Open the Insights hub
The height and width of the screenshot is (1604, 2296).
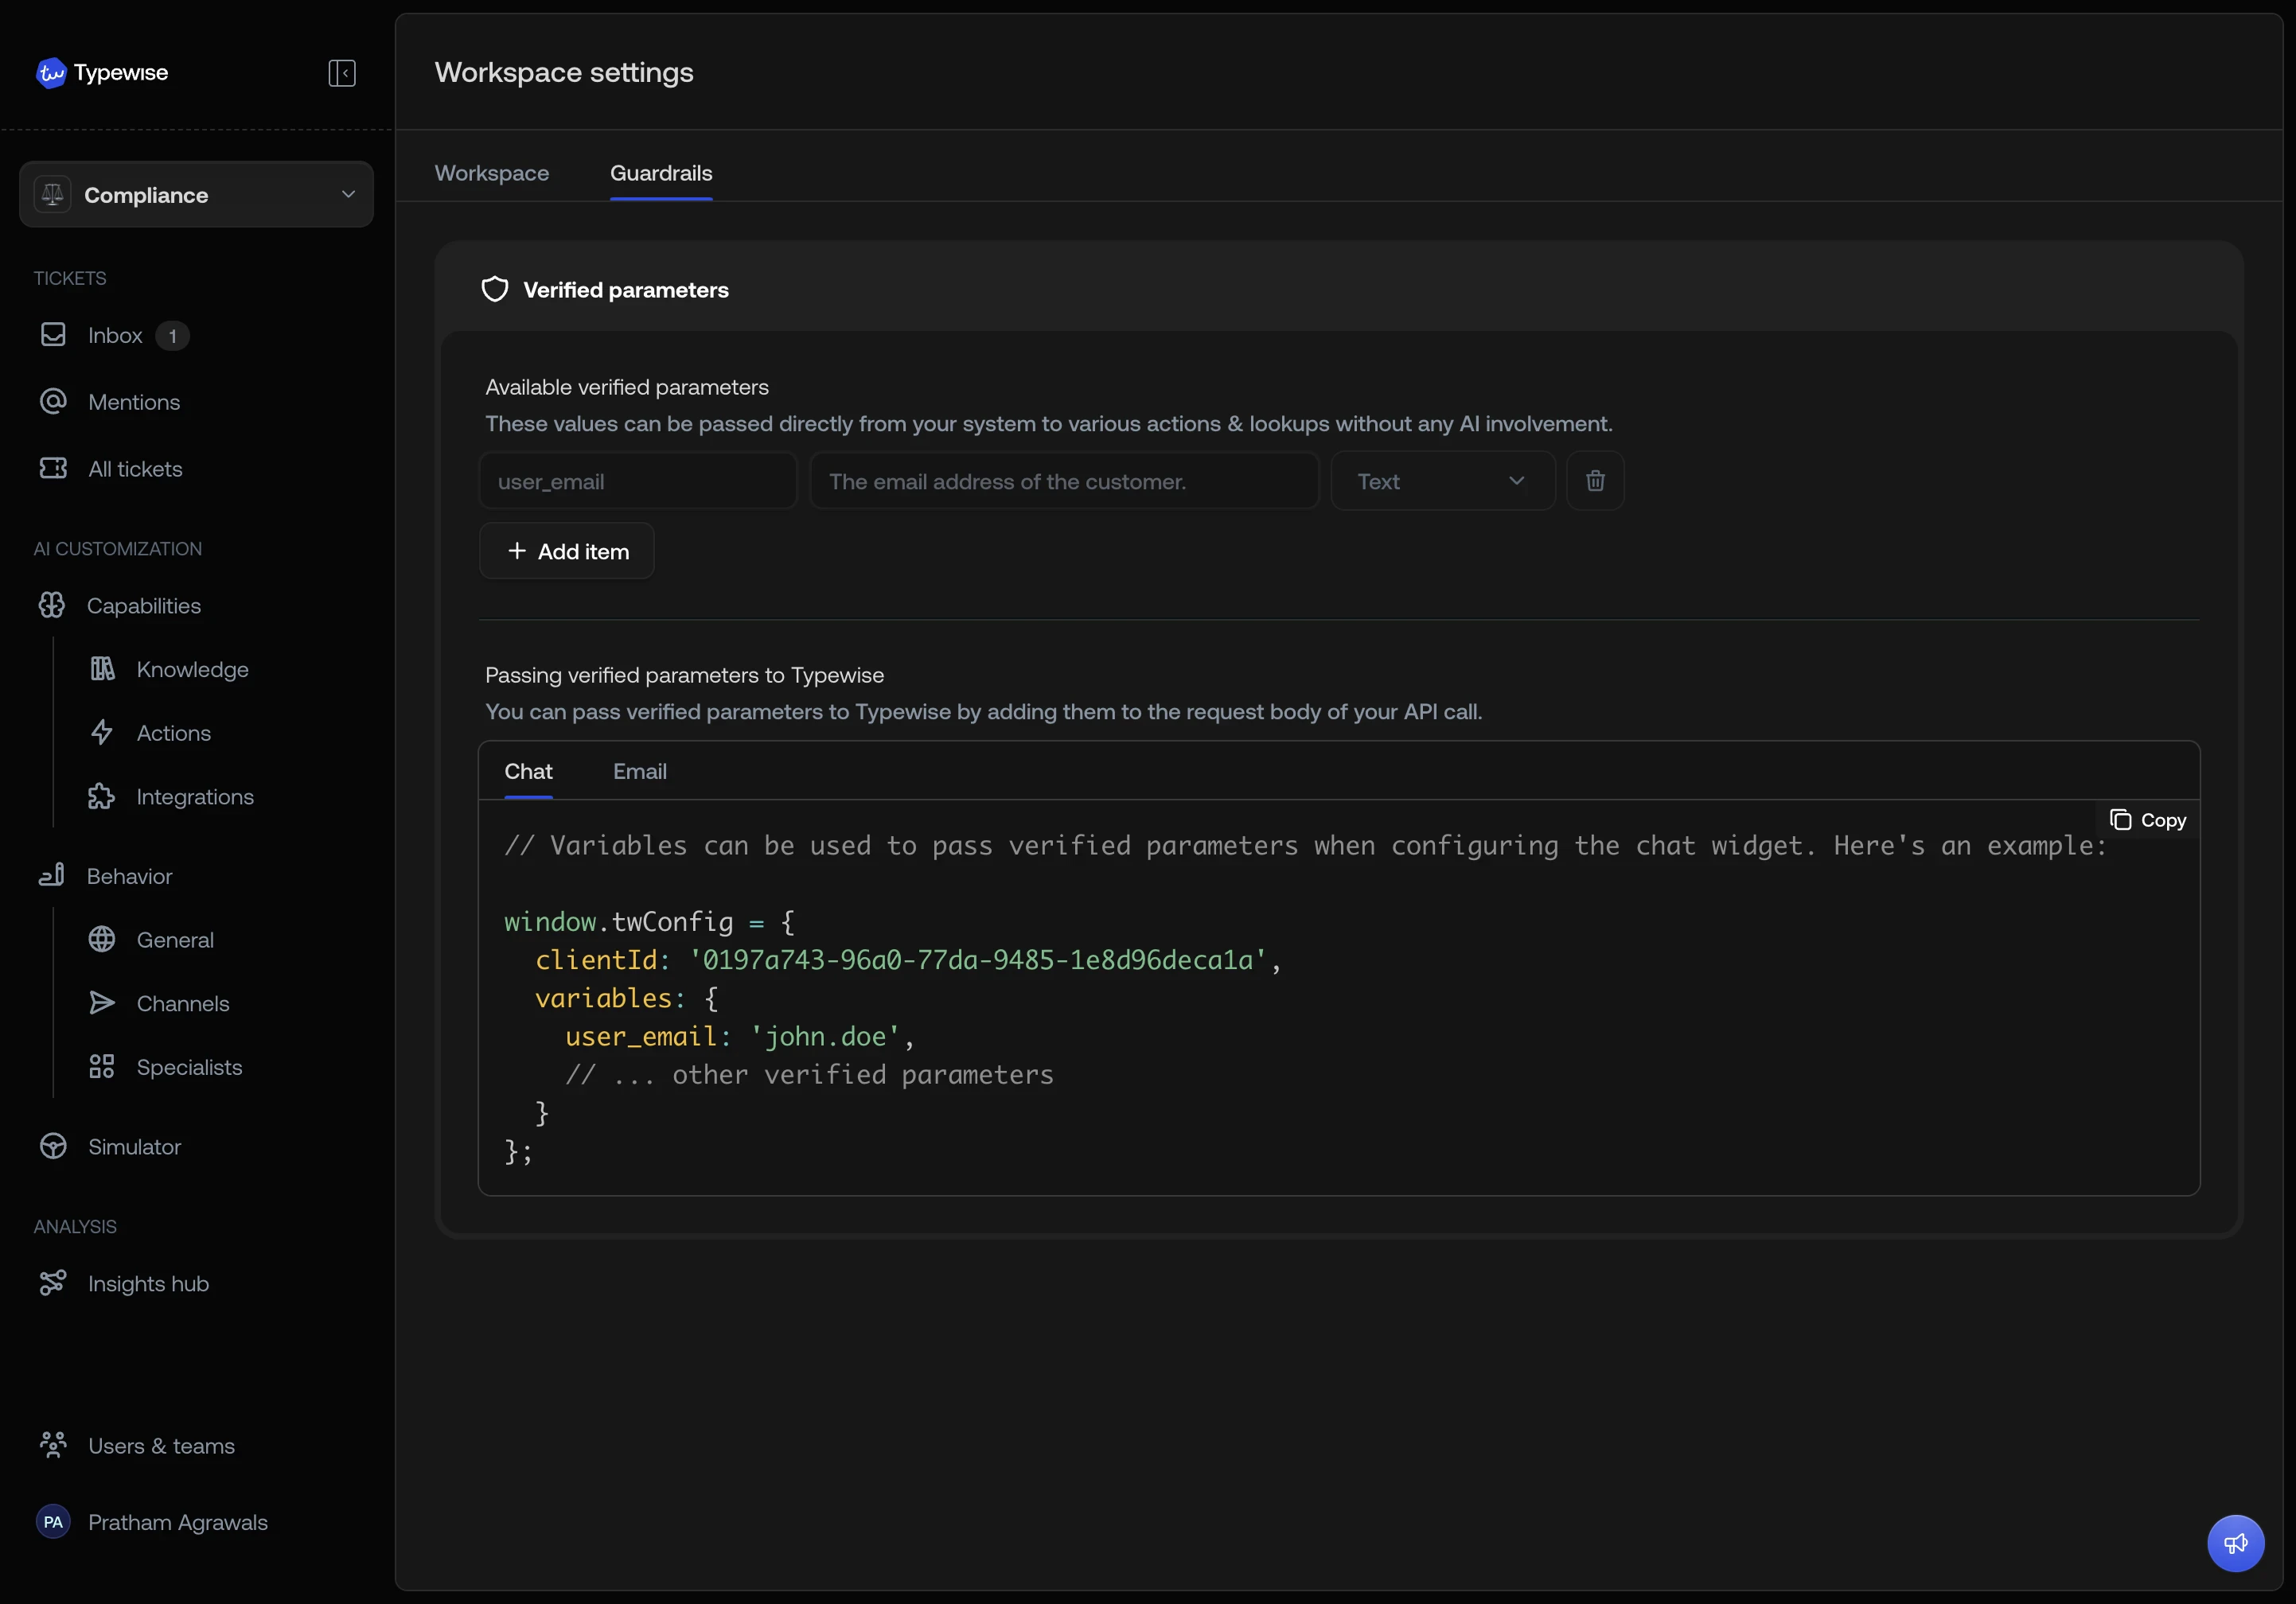click(147, 1284)
